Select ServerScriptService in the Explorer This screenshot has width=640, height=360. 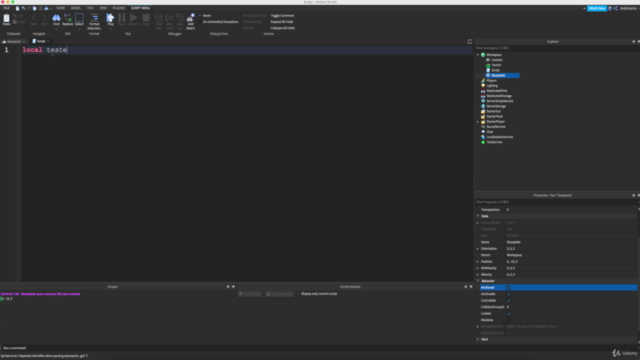pyautogui.click(x=500, y=101)
